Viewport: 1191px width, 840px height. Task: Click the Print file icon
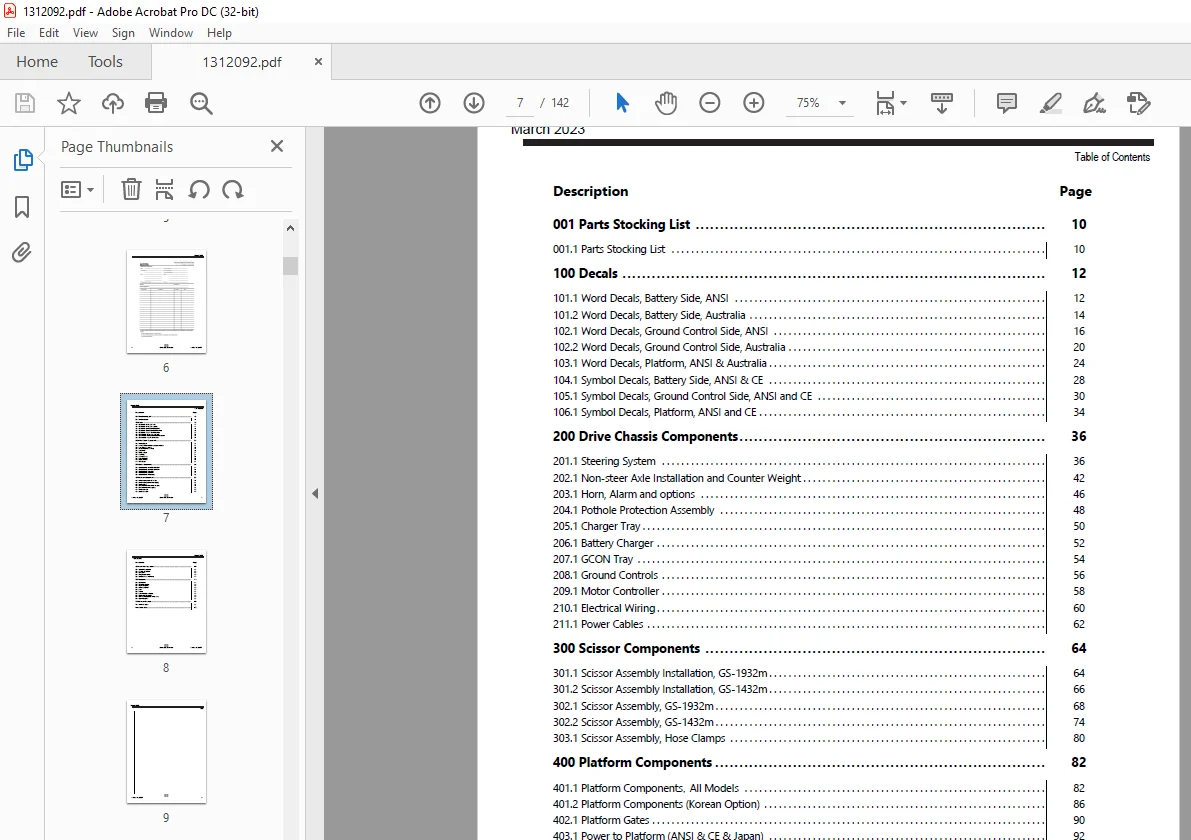coord(156,103)
